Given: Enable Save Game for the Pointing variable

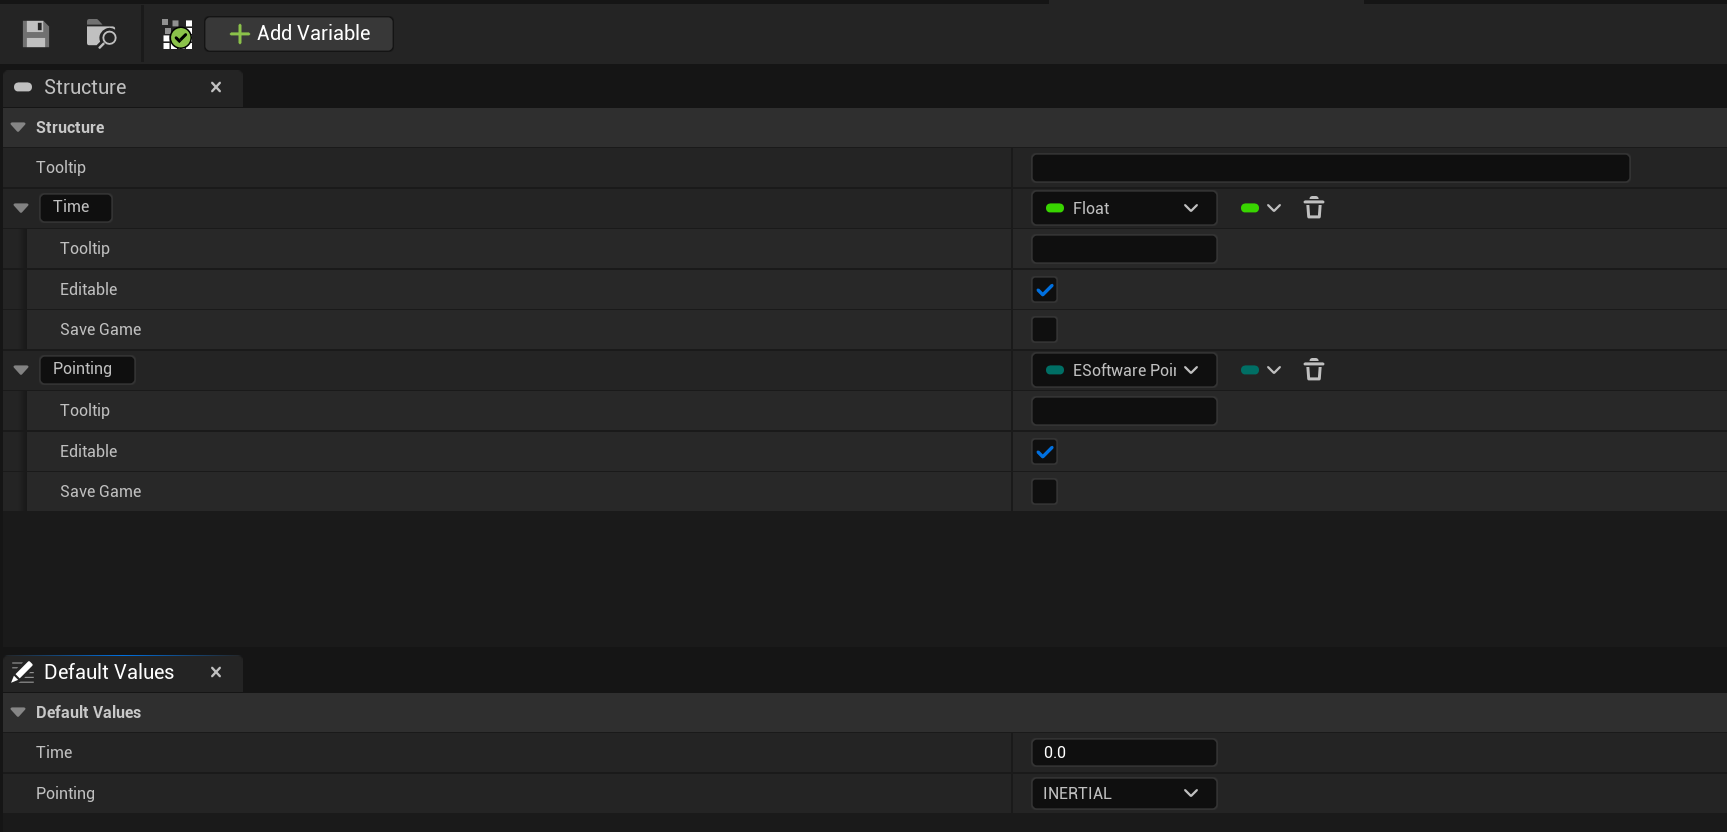Looking at the screenshot, I should pos(1044,492).
